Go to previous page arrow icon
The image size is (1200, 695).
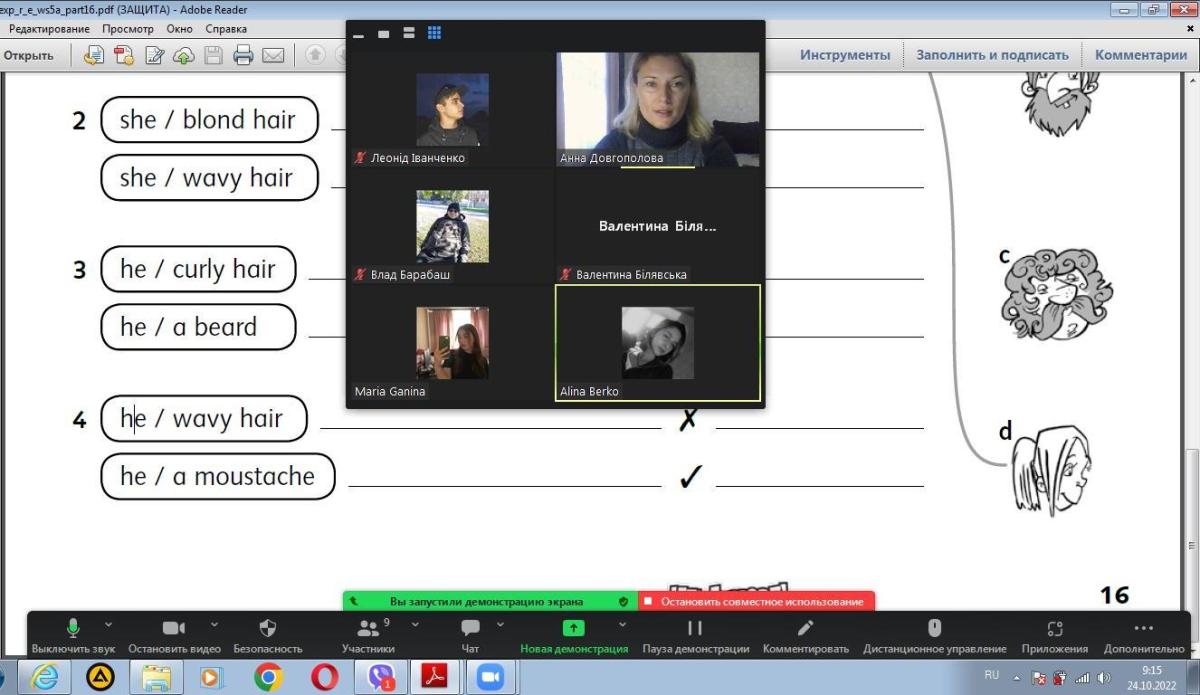click(314, 55)
